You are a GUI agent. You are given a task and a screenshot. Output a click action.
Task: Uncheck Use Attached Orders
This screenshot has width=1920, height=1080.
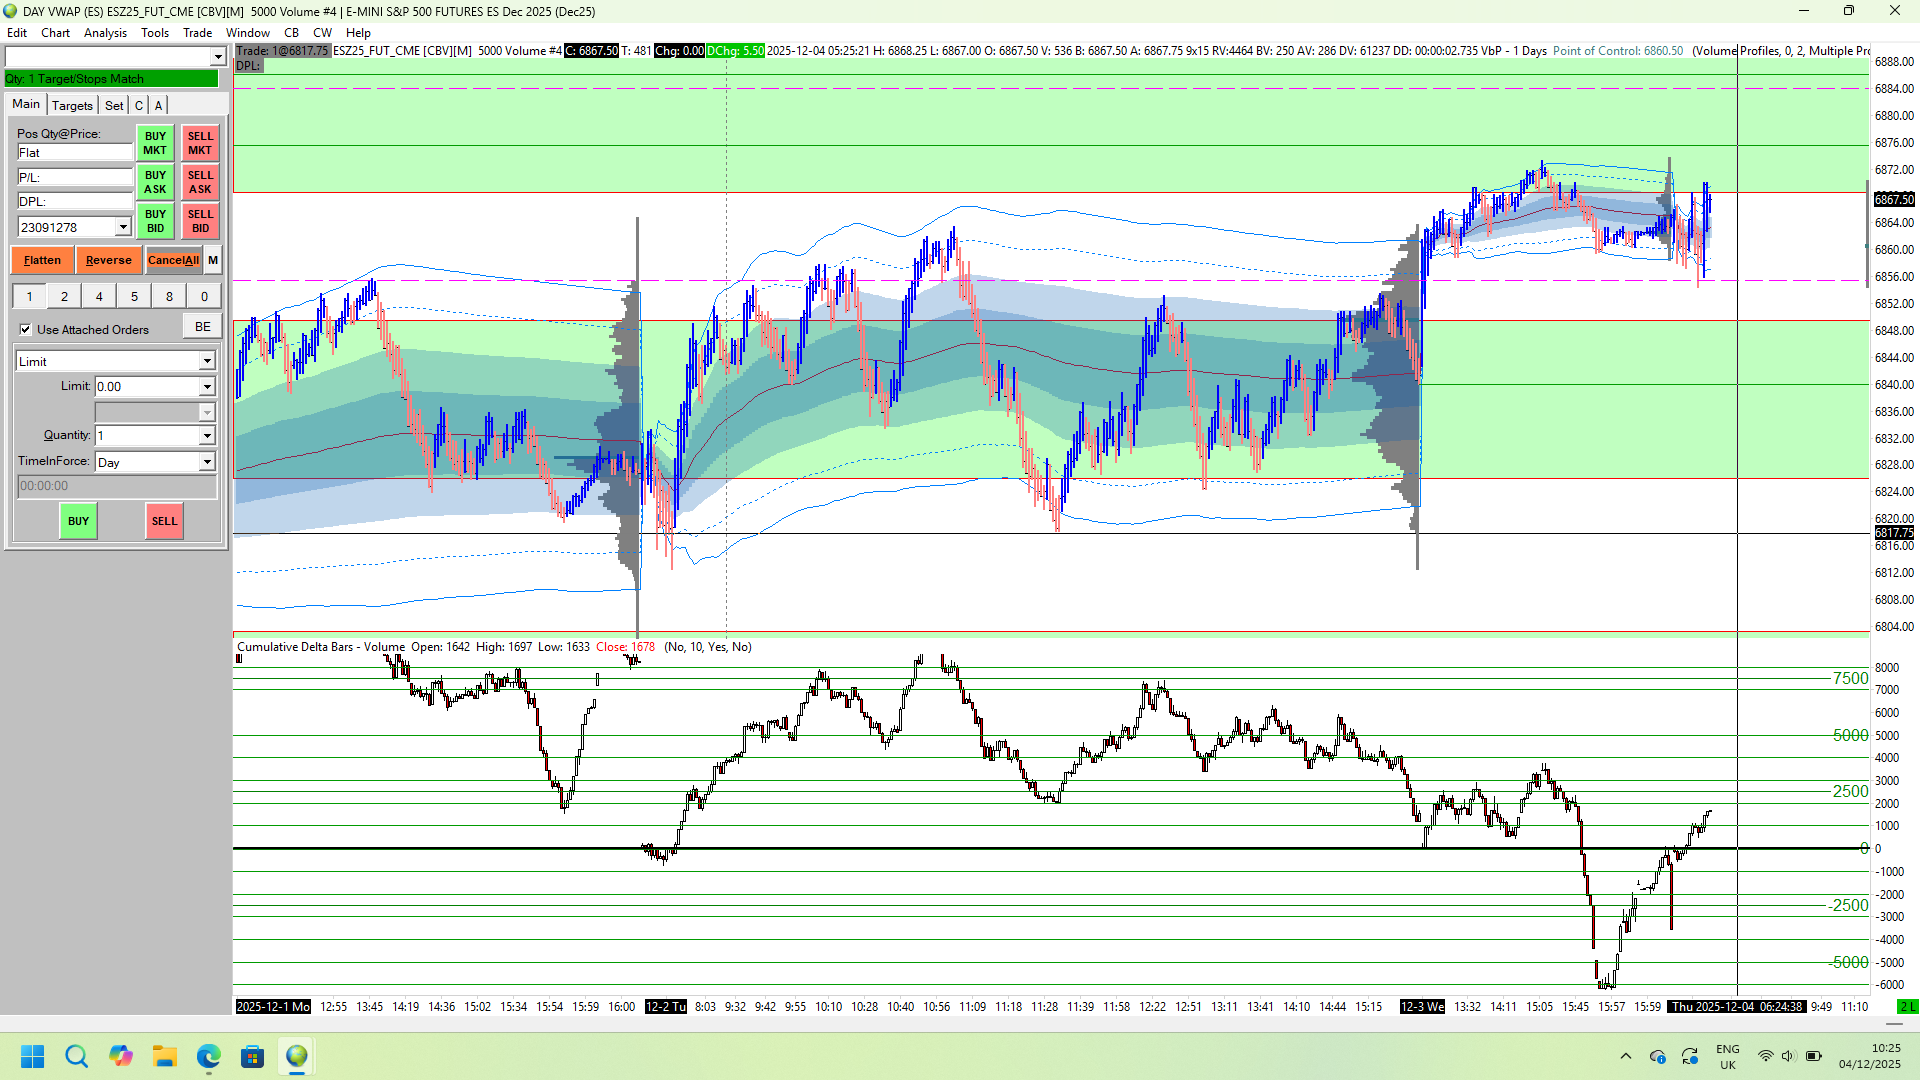click(x=25, y=329)
